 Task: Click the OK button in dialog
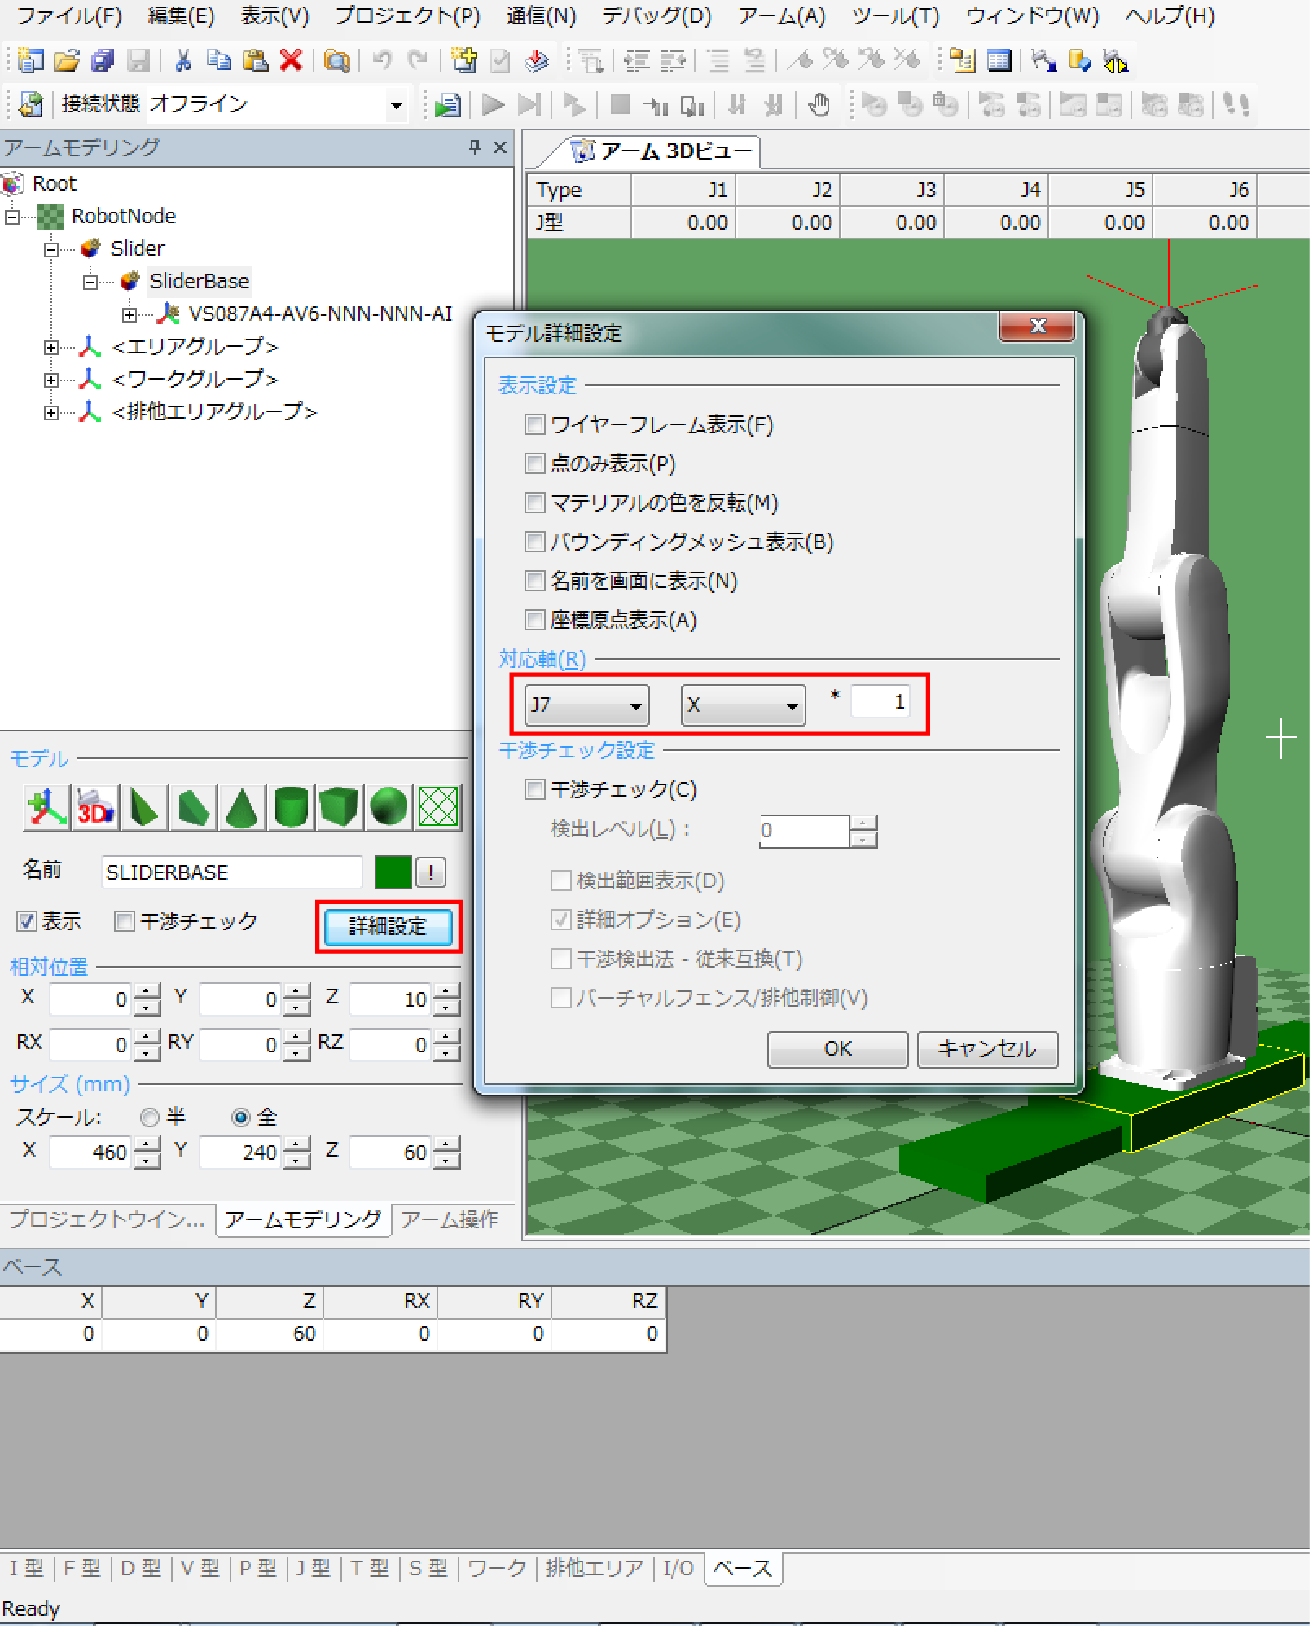[837, 1049]
